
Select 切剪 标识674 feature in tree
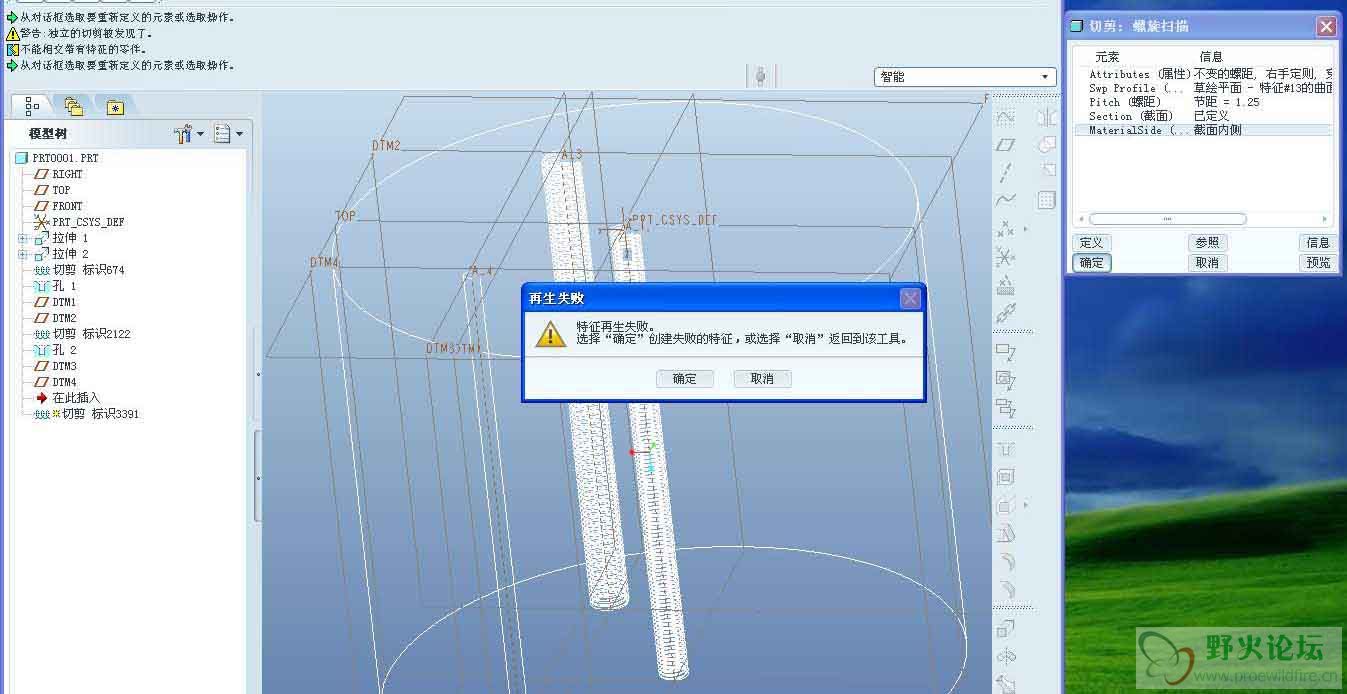pos(79,270)
